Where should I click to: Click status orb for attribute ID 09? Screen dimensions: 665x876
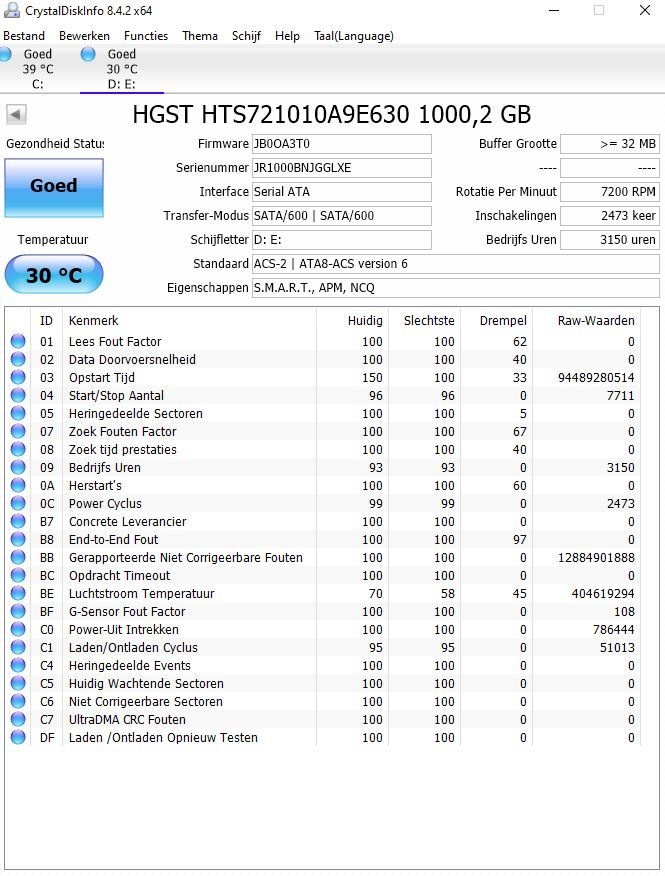click(18, 467)
